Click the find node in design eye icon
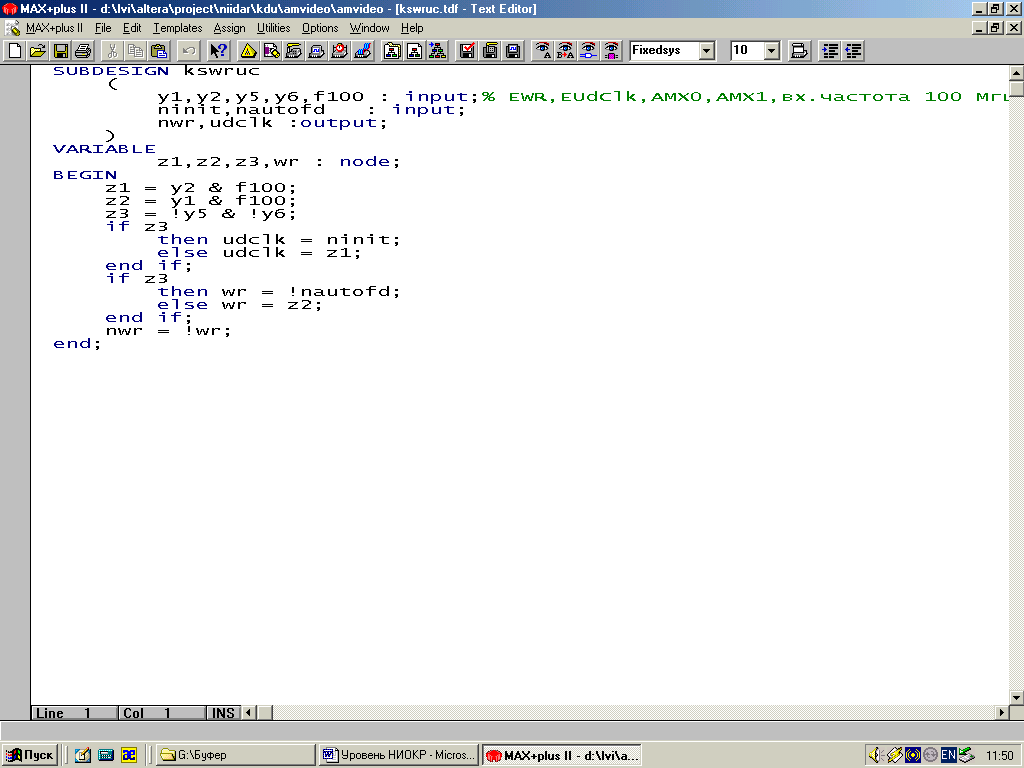1024x768 pixels. click(x=588, y=50)
